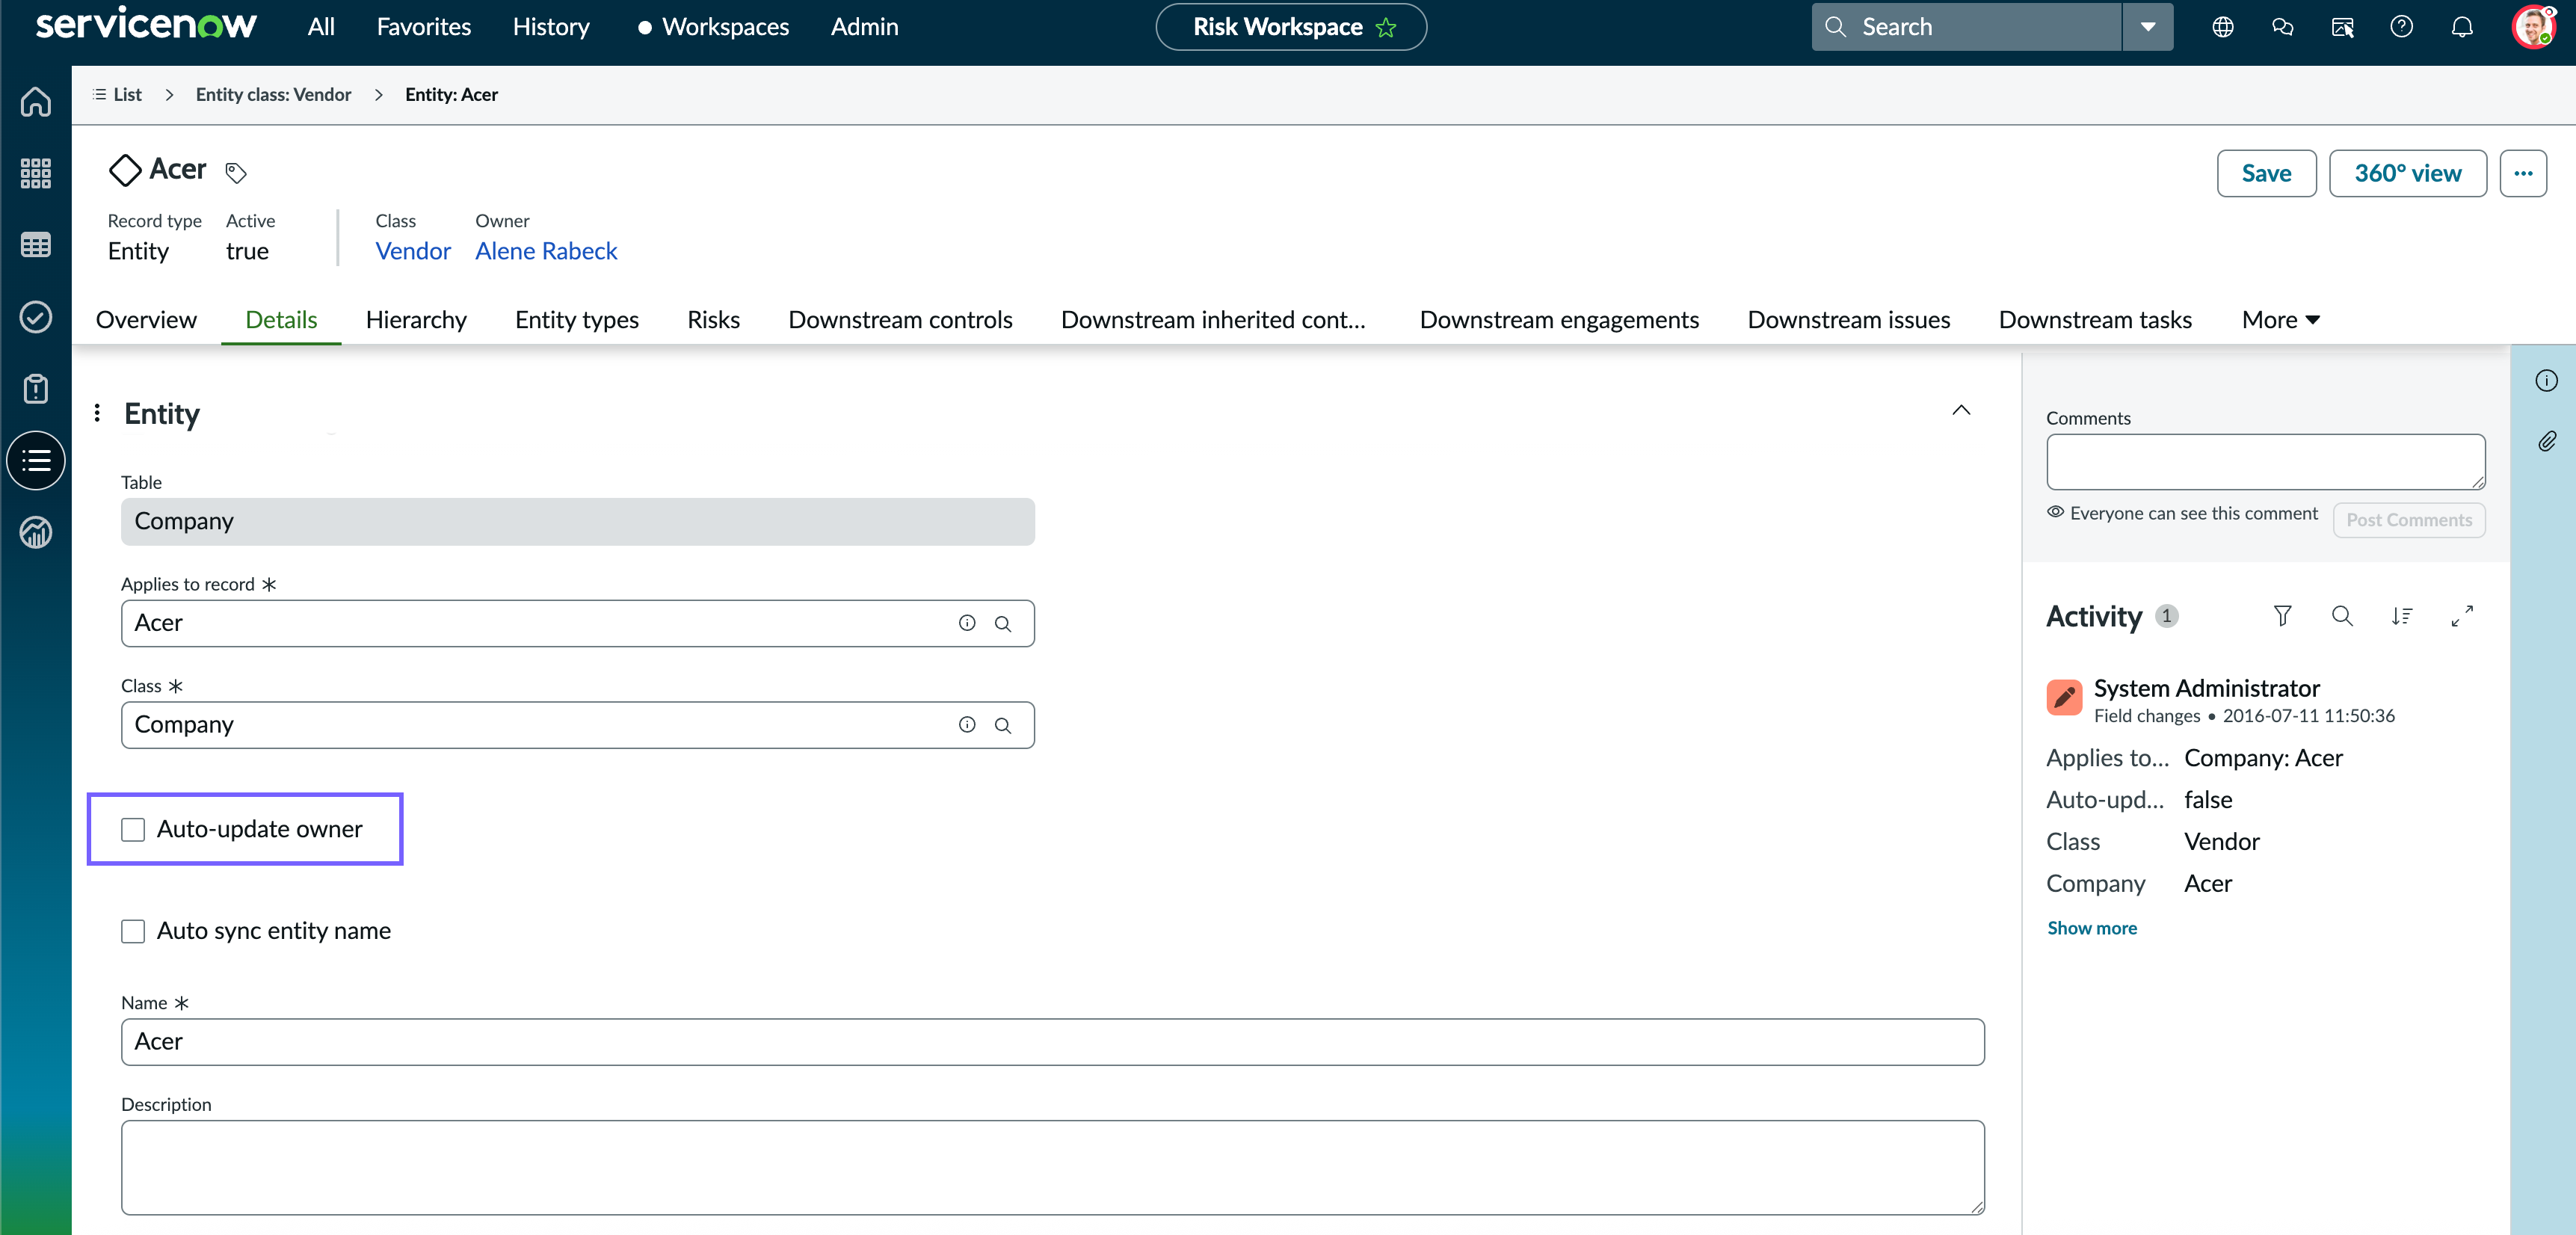This screenshot has height=1235, width=2576.
Task: Open the search options dropdown arrow
Action: tap(2147, 27)
